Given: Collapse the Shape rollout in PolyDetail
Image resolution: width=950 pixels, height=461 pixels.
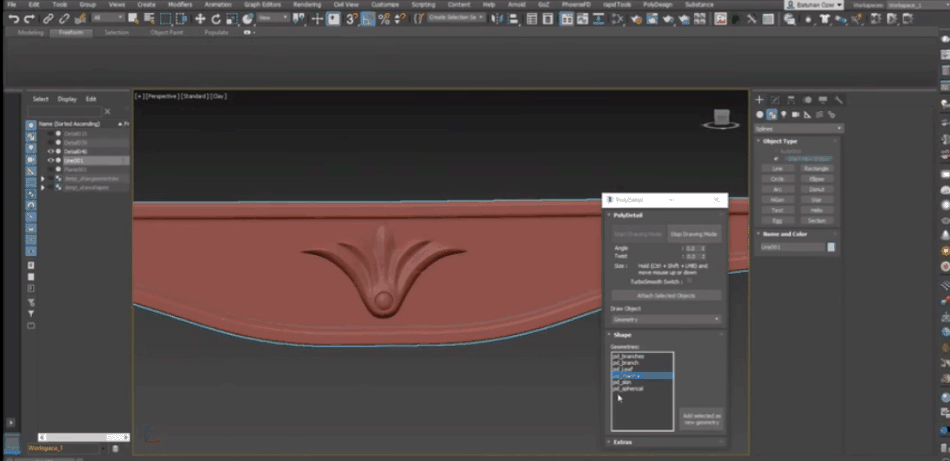Looking at the screenshot, I should (x=622, y=335).
